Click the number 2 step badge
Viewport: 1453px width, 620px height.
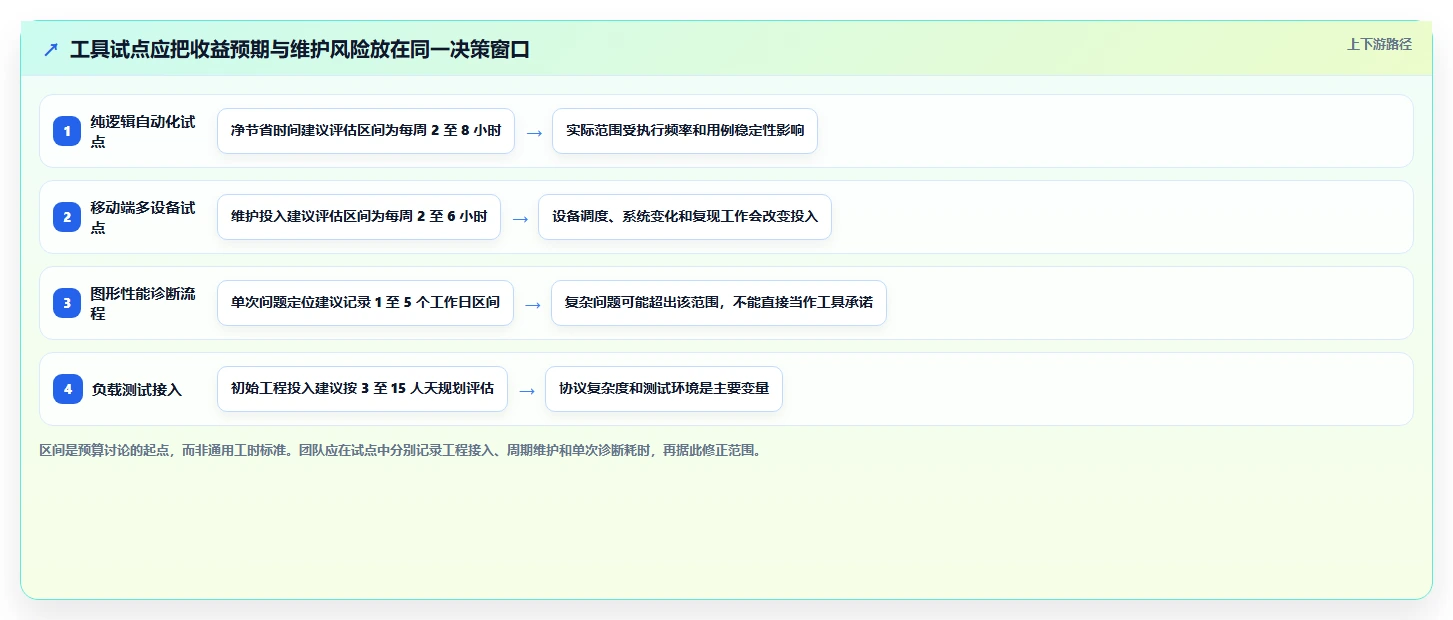click(67, 217)
